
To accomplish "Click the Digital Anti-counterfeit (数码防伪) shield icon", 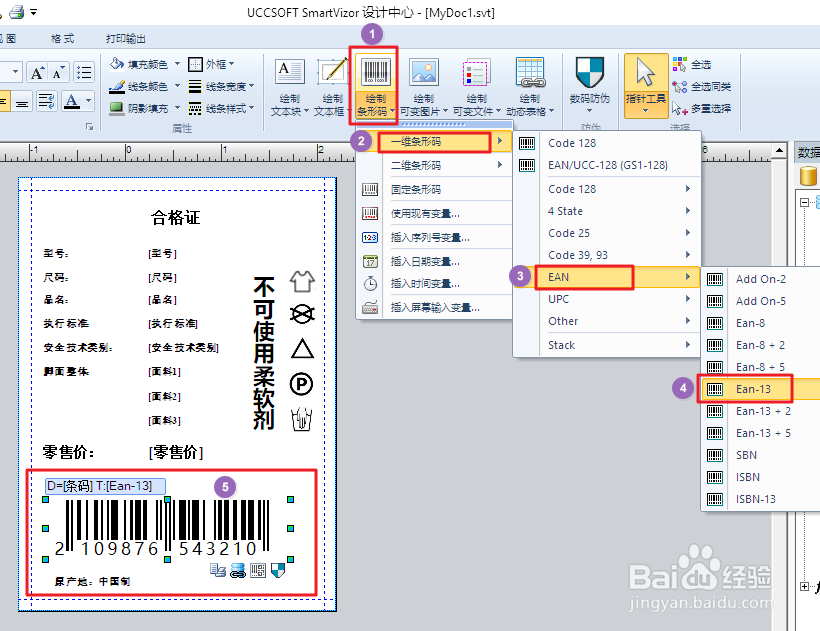I will click(x=589, y=72).
